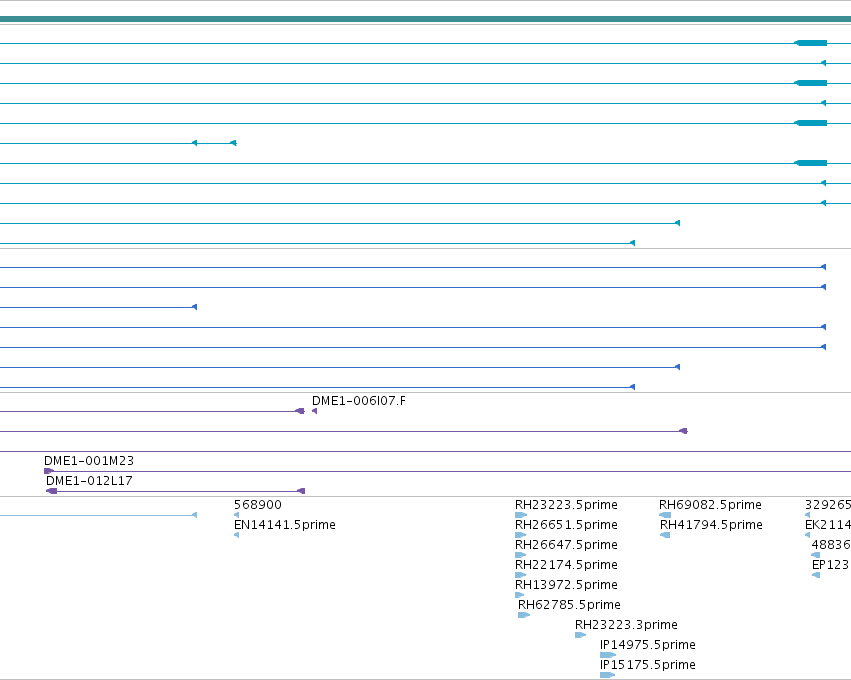Click the RH23223.5prime label
Image resolution: width=851 pixels, height=680 pixels.
566,505
